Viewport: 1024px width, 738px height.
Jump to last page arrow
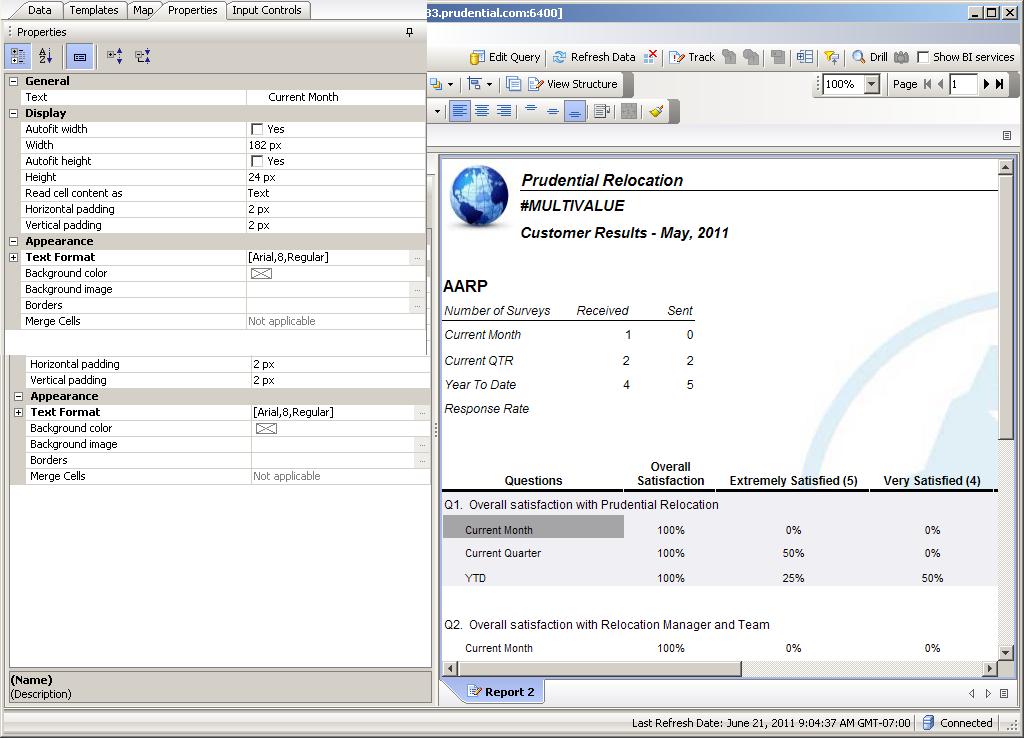click(x=999, y=84)
